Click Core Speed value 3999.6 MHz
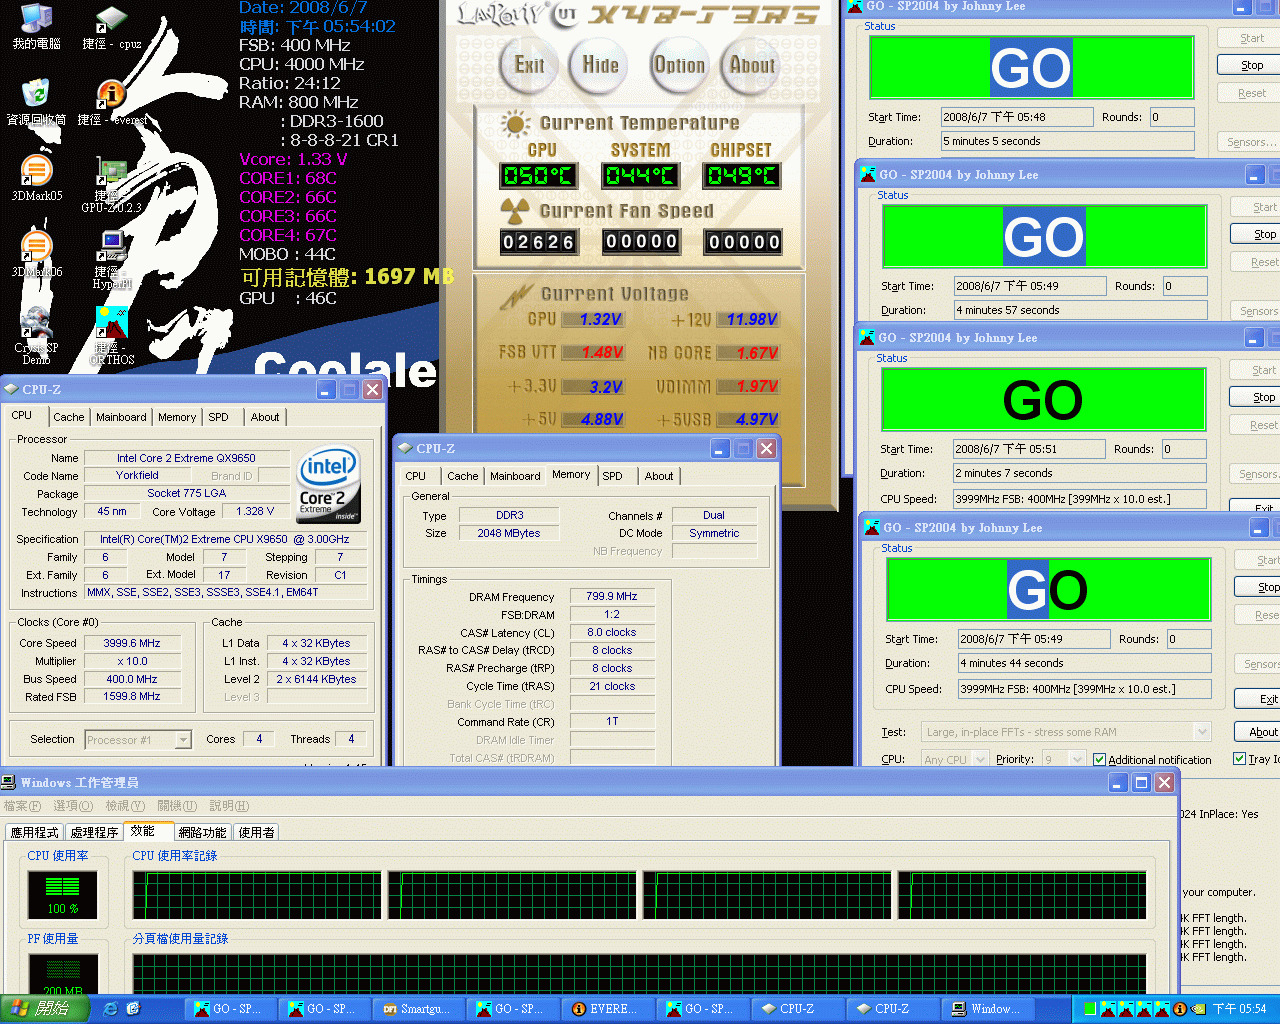The height and width of the screenshot is (1024, 1280). pyautogui.click(x=132, y=643)
